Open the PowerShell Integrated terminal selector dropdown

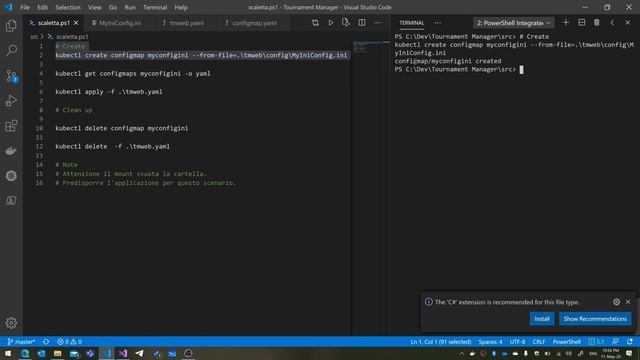coord(514,23)
